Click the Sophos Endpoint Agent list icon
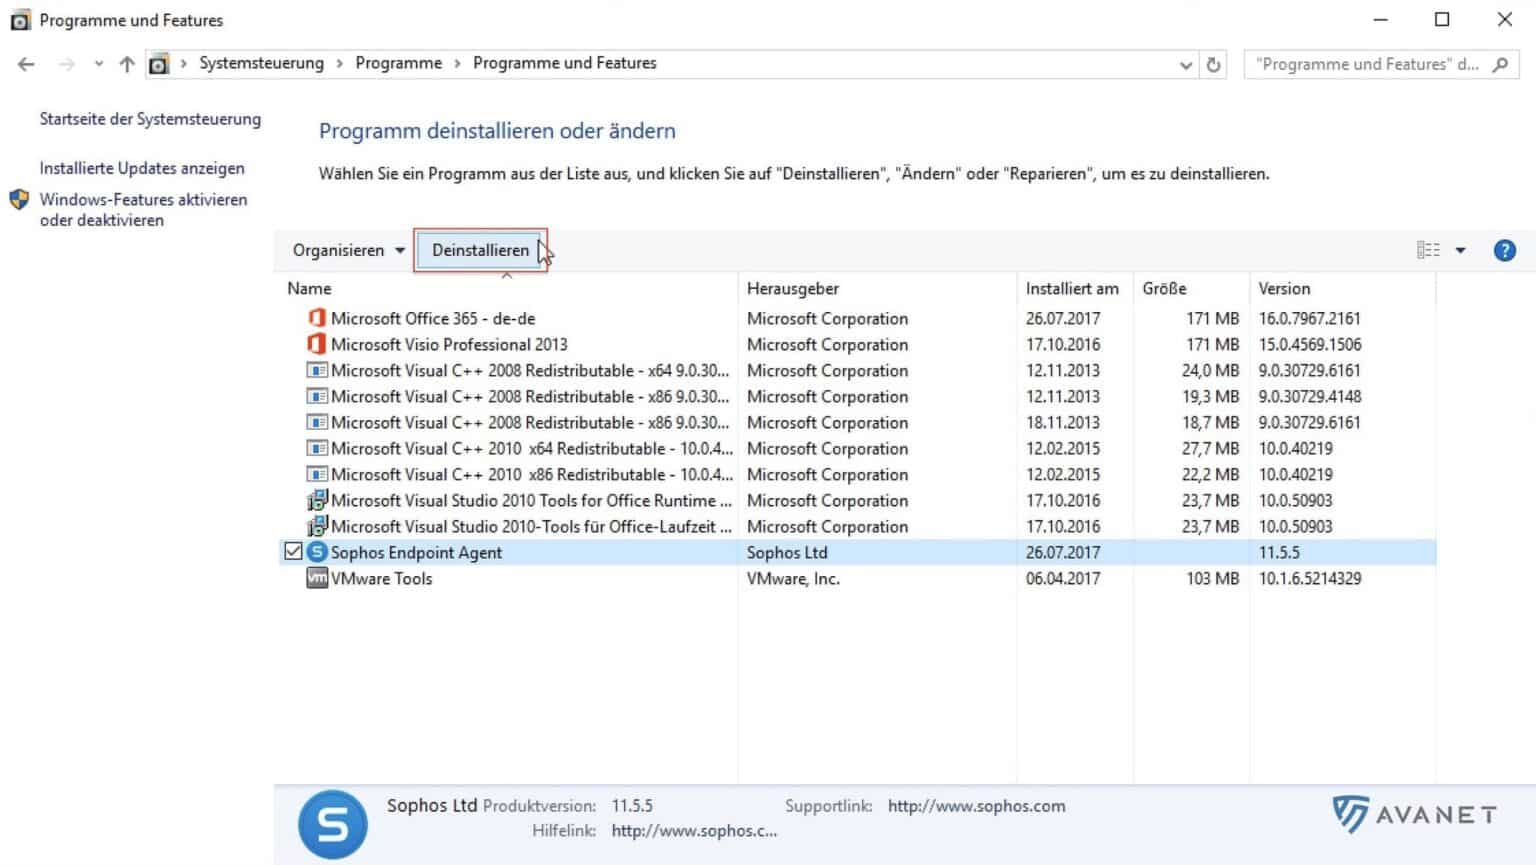The height and width of the screenshot is (865, 1536). point(317,552)
